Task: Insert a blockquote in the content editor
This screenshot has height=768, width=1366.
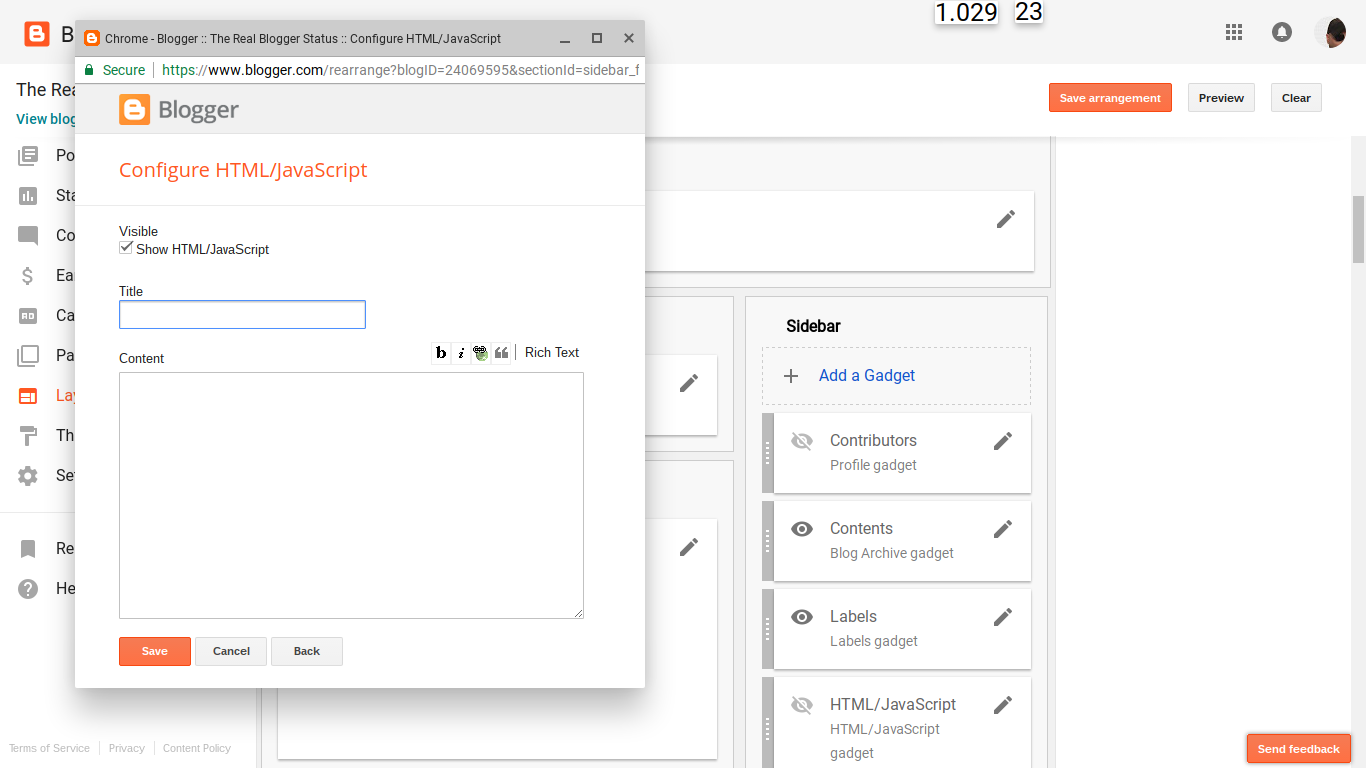Action: [x=501, y=352]
